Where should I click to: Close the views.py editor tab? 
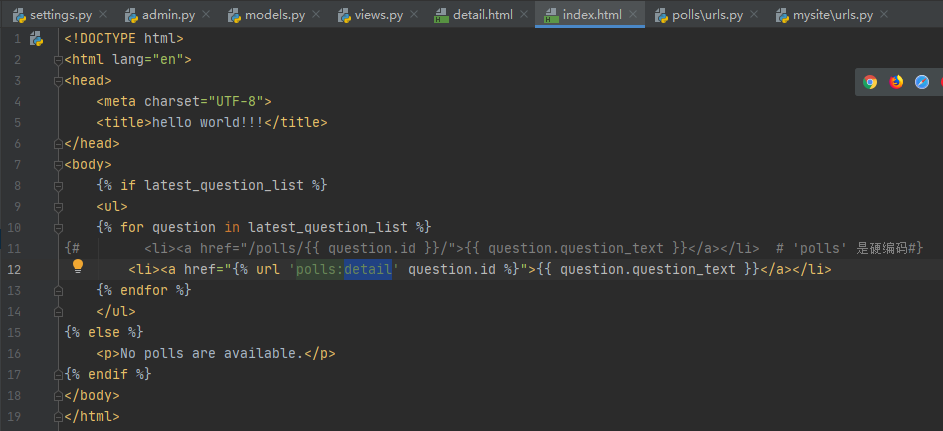(x=416, y=15)
